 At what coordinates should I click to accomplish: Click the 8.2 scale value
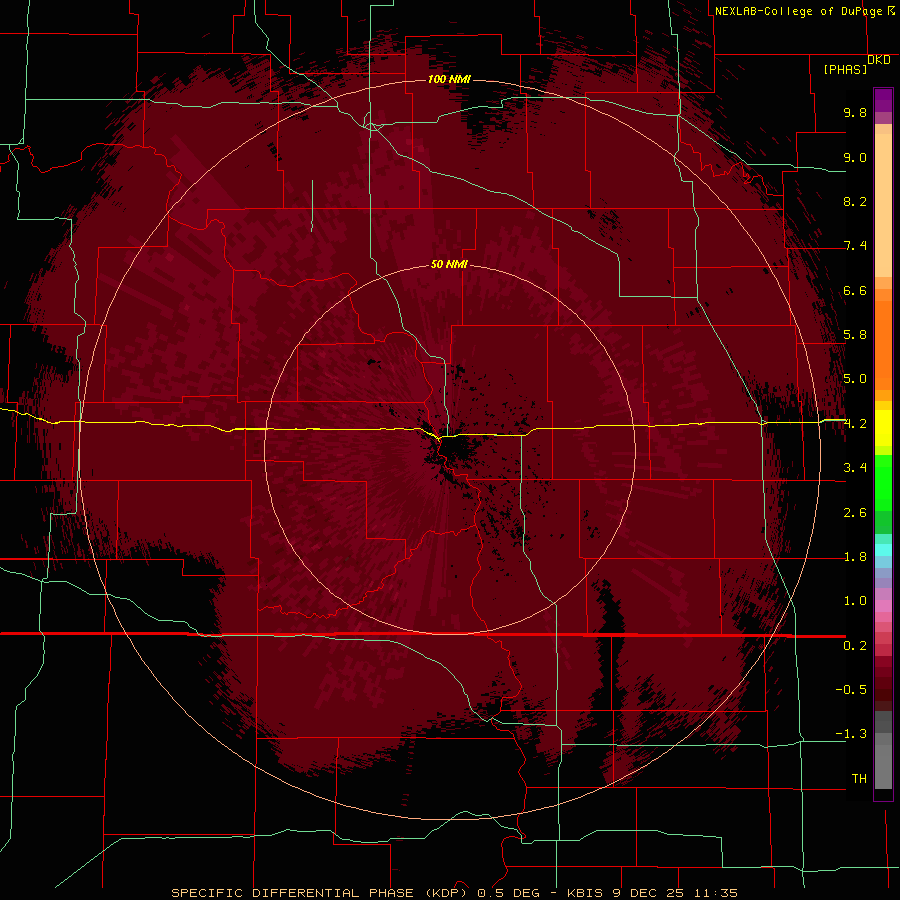(855, 201)
